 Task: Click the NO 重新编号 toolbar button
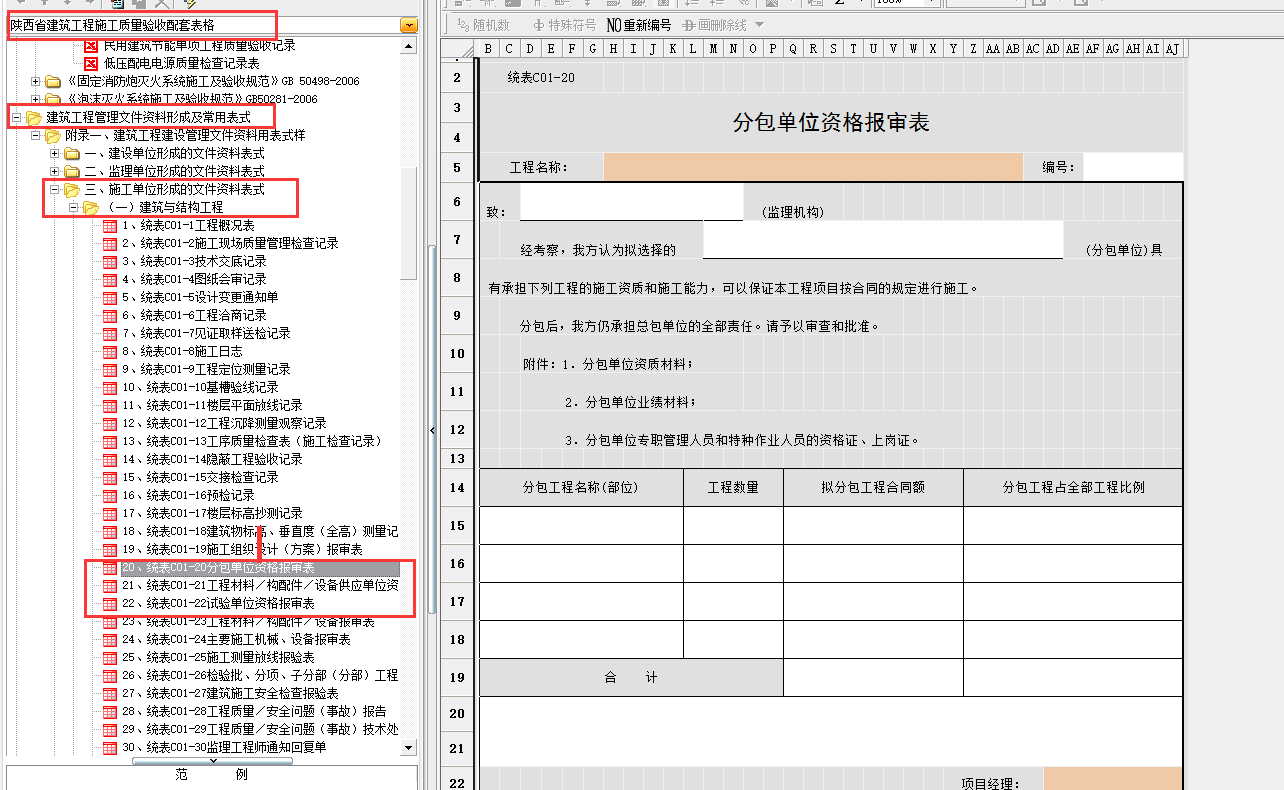pos(638,25)
